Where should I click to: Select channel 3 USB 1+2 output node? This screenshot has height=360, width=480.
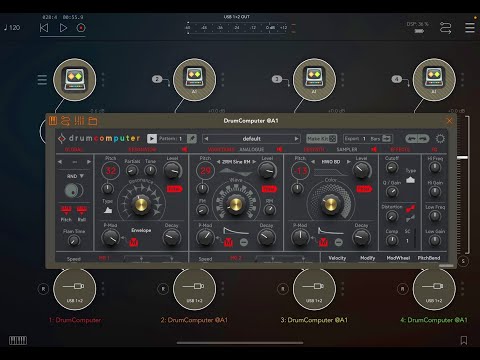[x=314, y=289]
